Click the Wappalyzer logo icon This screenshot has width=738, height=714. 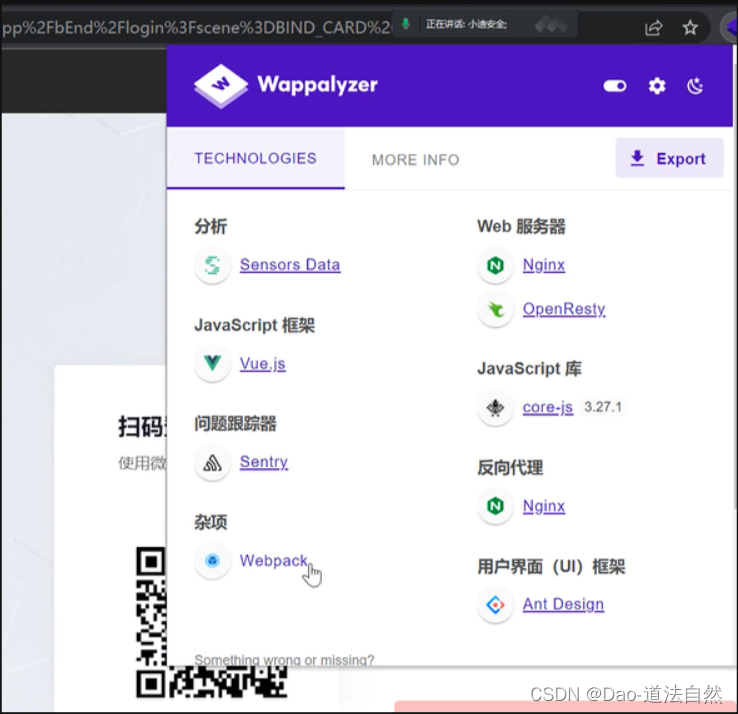click(221, 86)
